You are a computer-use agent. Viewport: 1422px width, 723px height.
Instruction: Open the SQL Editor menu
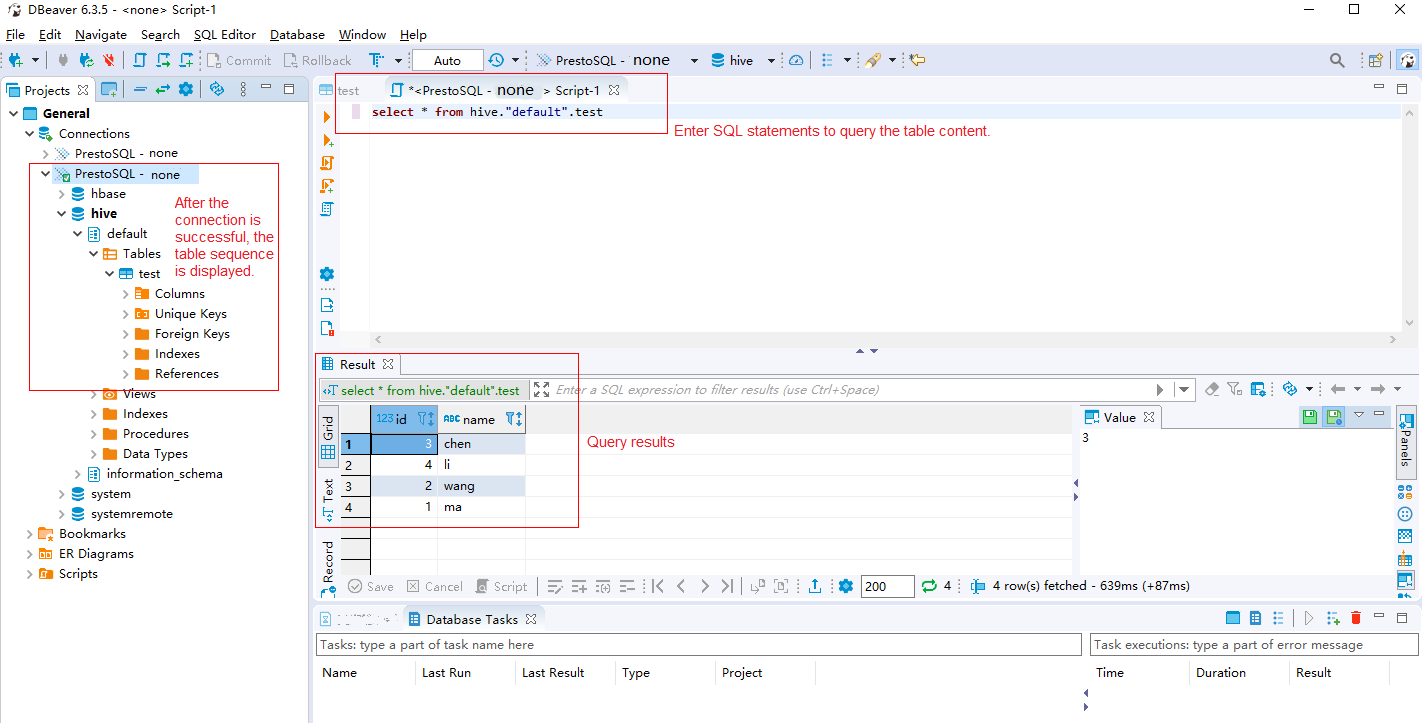click(x=225, y=34)
